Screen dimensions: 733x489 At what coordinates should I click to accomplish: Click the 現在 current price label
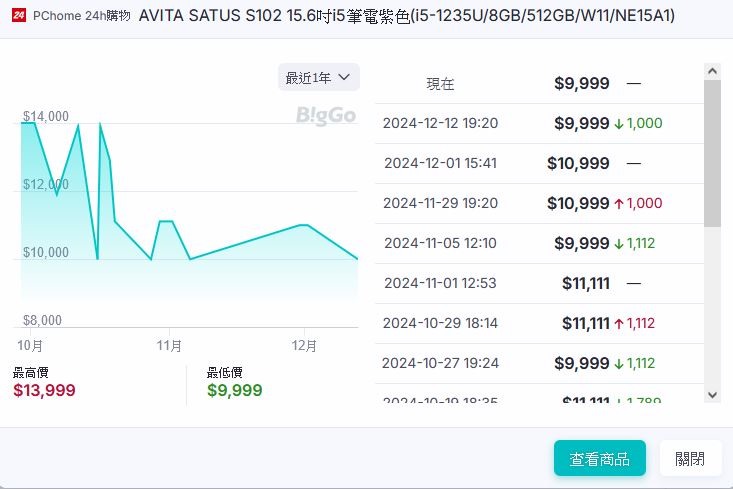(440, 84)
